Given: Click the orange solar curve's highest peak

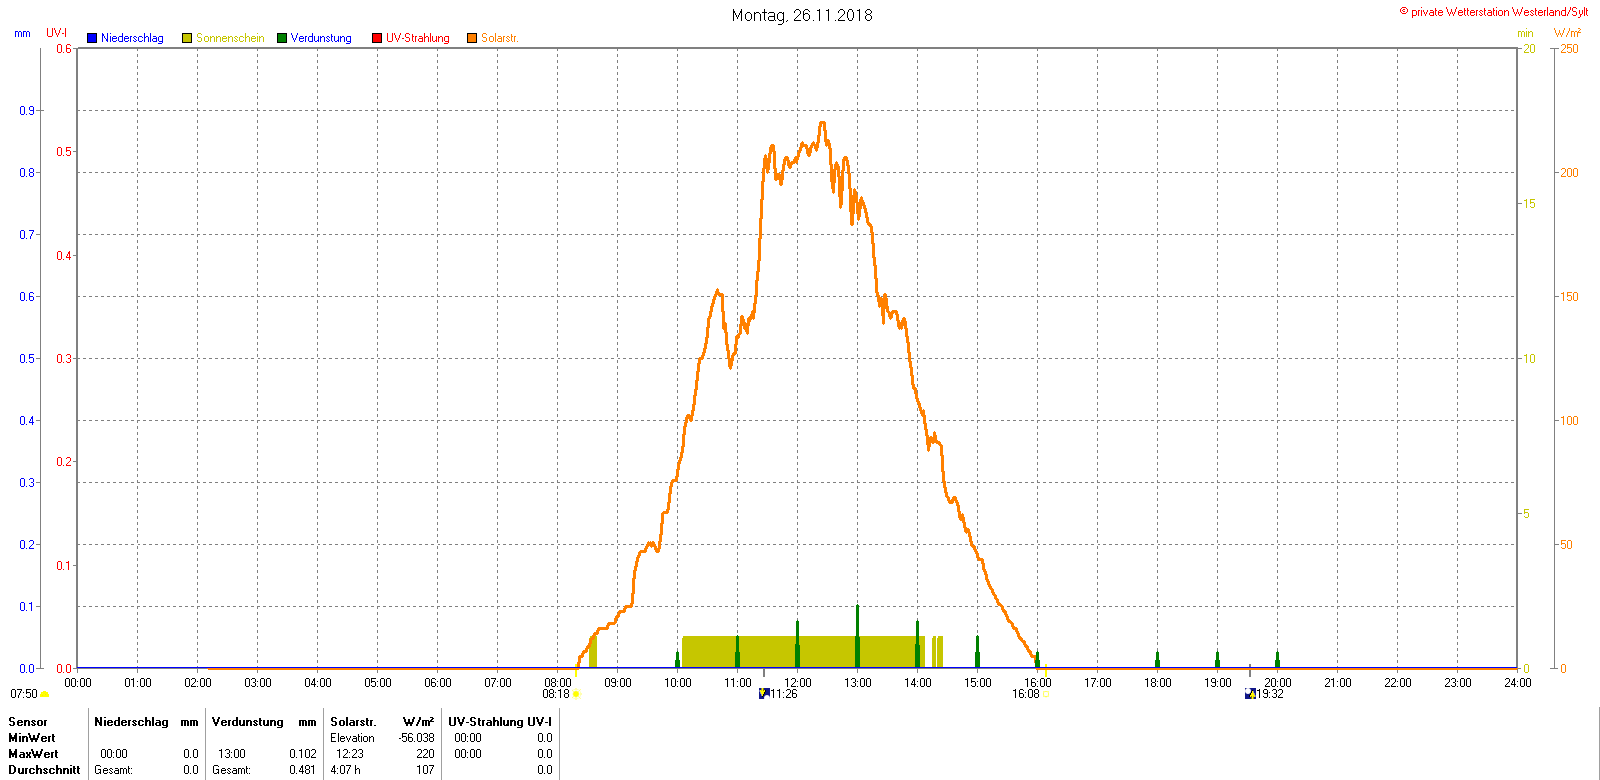Looking at the screenshot, I should [x=822, y=124].
